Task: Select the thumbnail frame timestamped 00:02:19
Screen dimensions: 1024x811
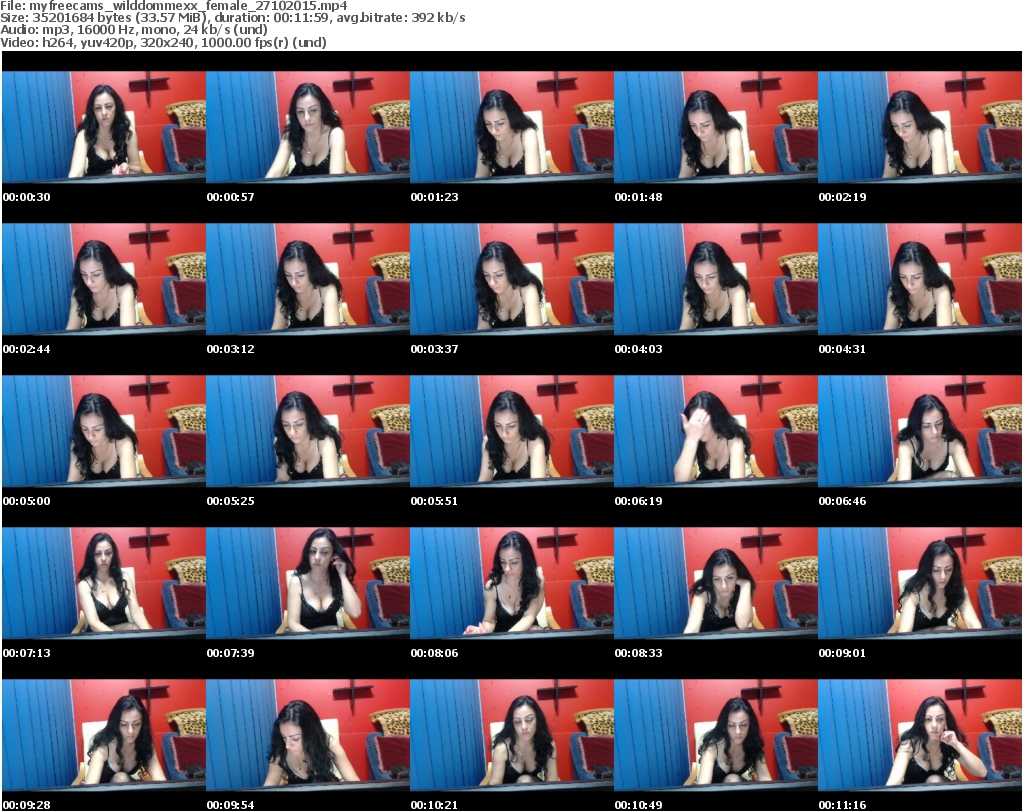Action: 920,127
